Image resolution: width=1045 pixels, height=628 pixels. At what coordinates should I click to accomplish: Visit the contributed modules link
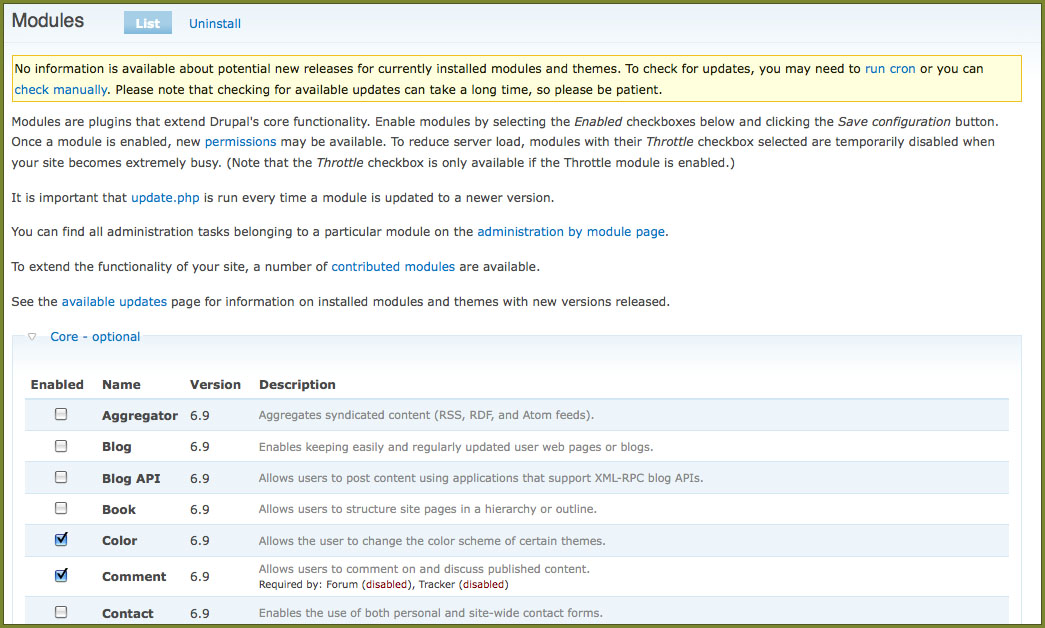393,267
